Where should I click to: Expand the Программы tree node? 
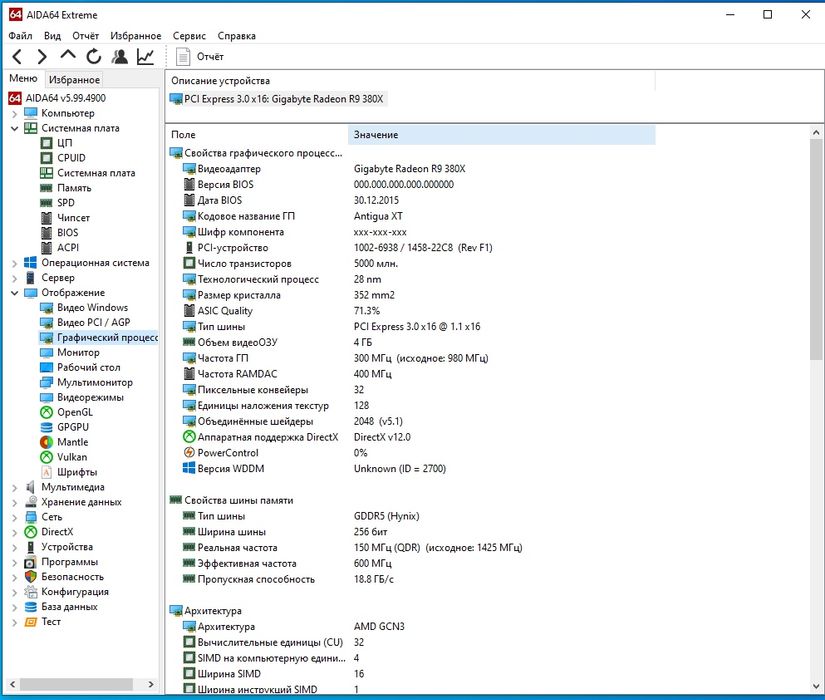coord(14,562)
